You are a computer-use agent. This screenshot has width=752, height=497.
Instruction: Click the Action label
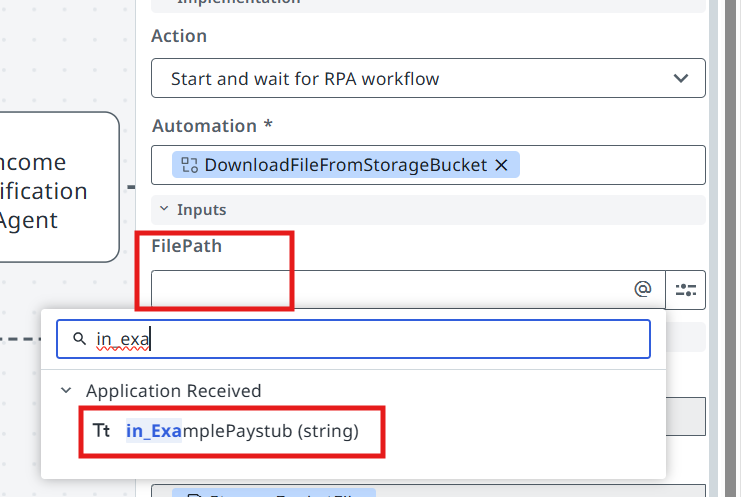tap(179, 36)
